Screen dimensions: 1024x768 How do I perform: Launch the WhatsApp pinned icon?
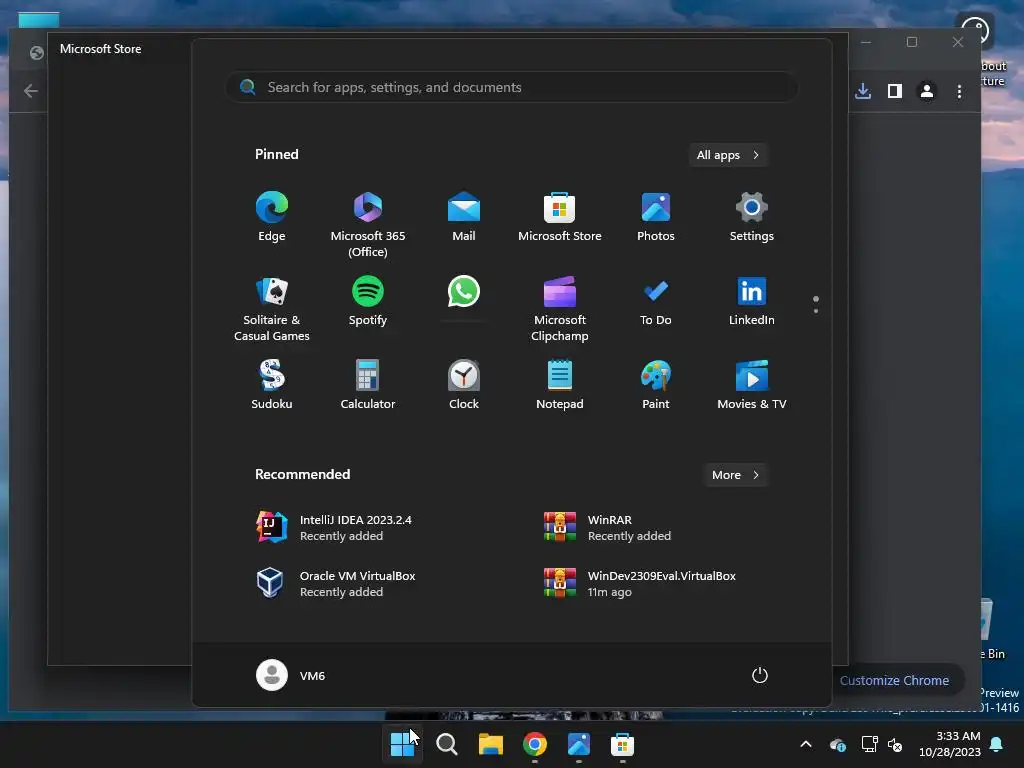(464, 292)
